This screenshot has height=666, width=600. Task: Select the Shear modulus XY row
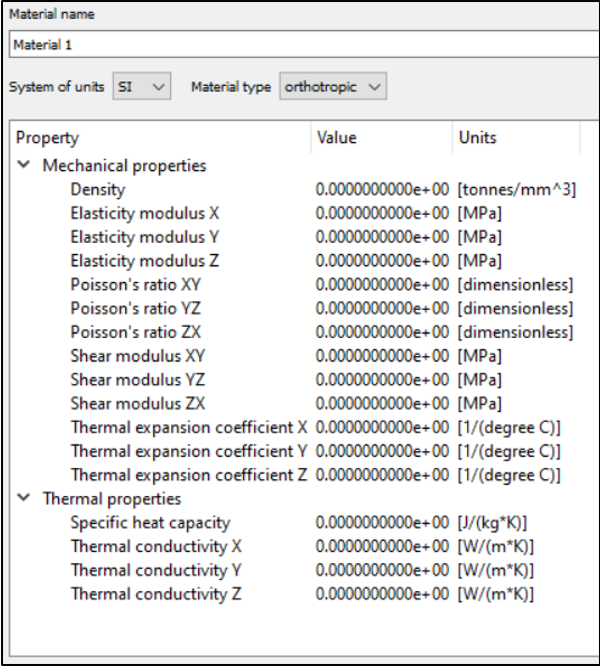point(138,356)
